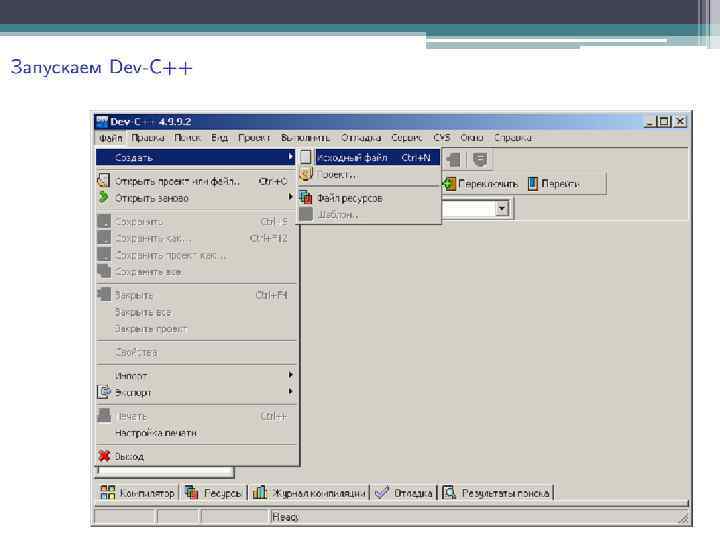
Task: Open the Сервис menu
Action: (x=407, y=138)
